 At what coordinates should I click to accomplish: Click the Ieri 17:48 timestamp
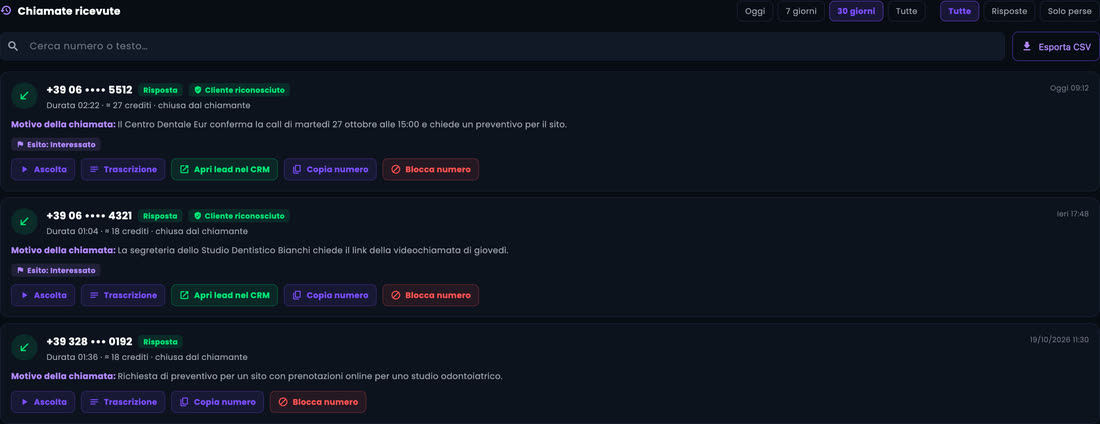(1073, 214)
